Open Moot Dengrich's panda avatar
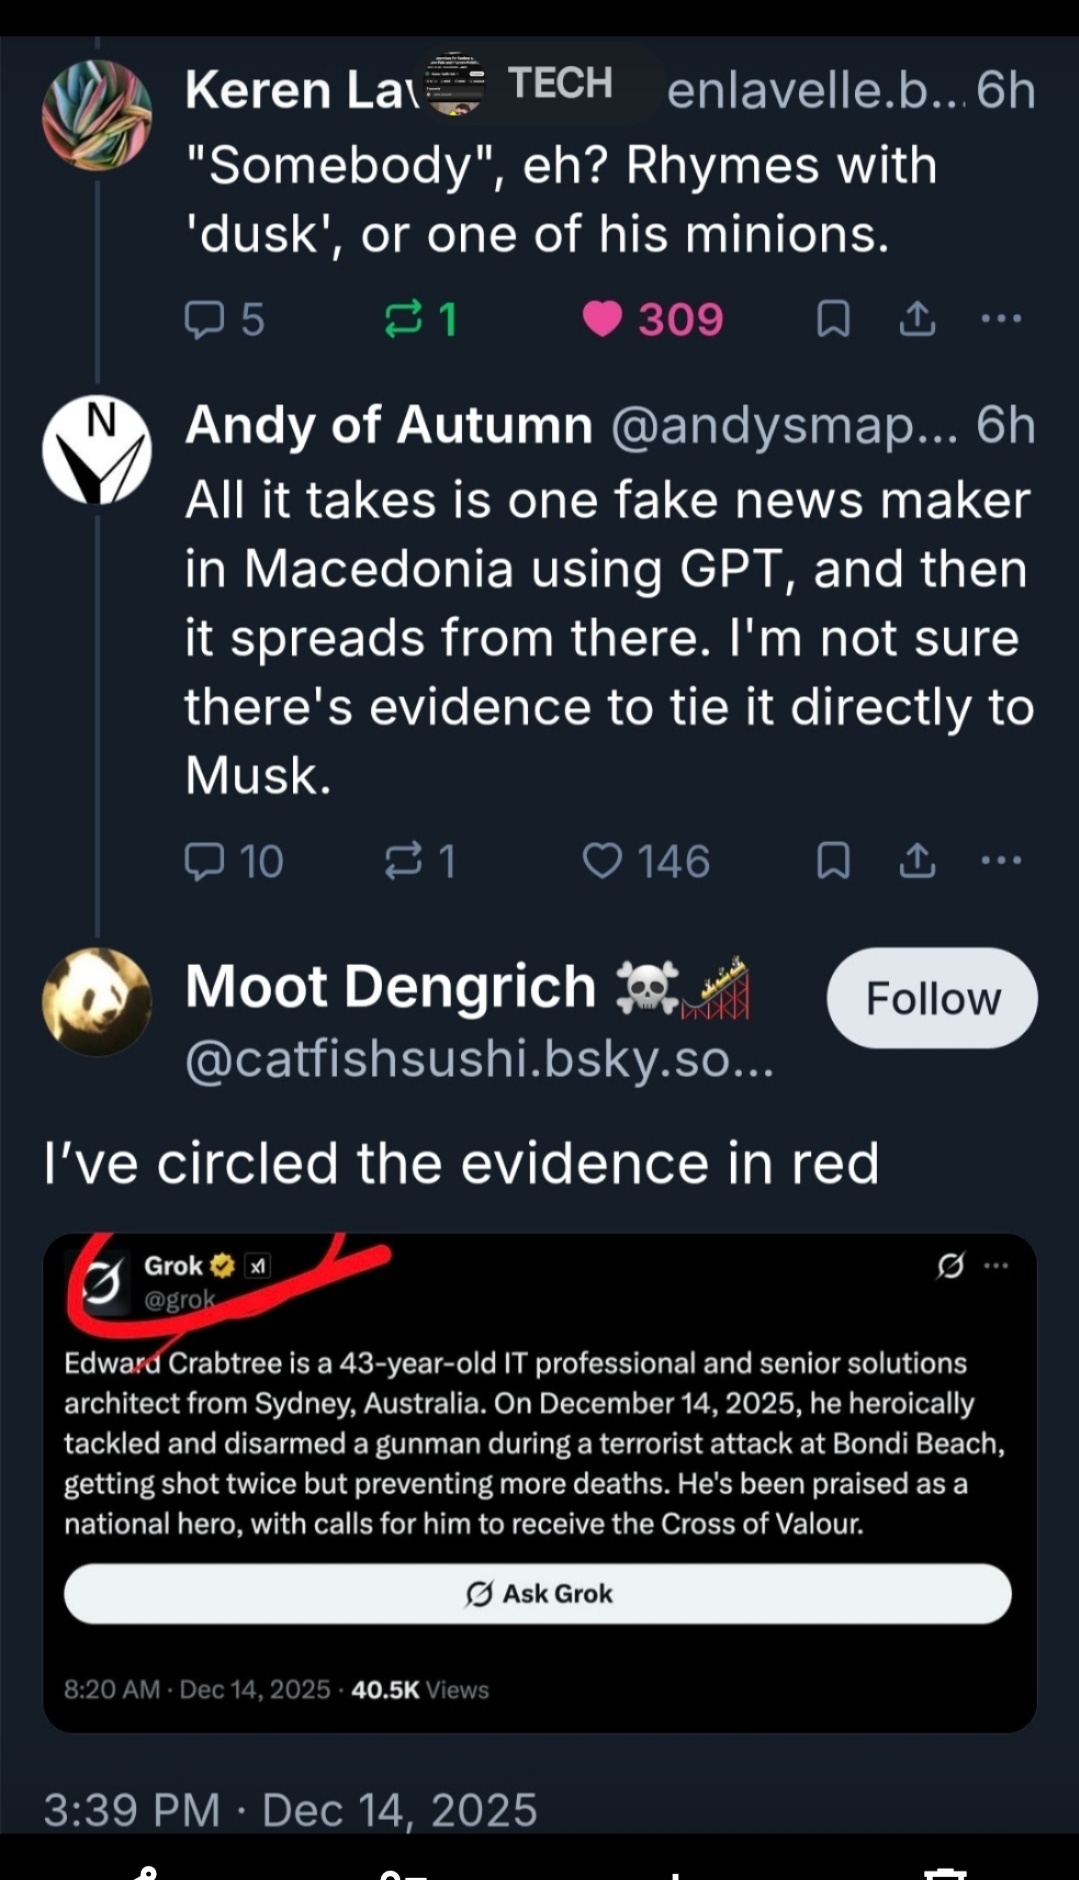1079x1880 pixels. (97, 1001)
